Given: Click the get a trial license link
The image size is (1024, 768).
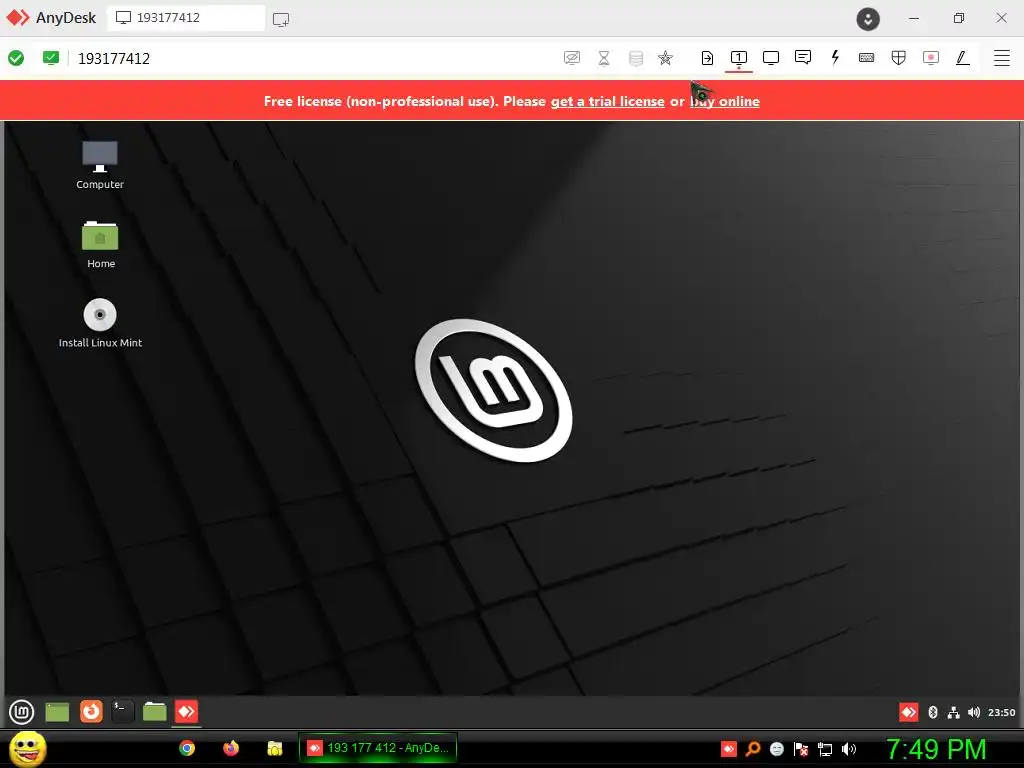Looking at the screenshot, I should [x=607, y=101].
